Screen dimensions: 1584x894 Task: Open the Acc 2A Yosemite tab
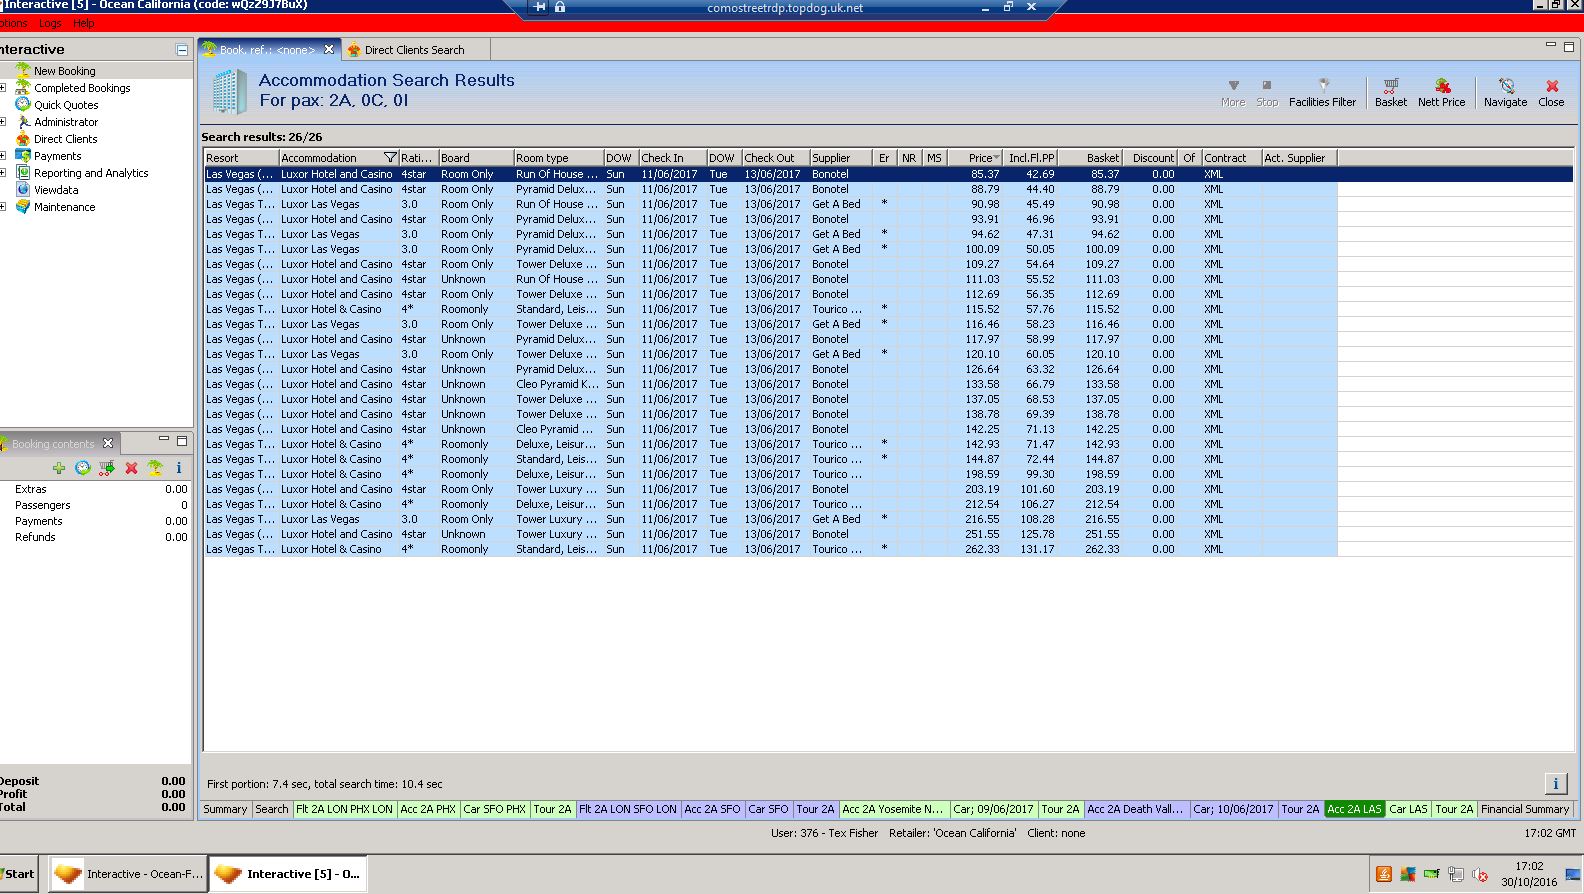click(x=893, y=809)
